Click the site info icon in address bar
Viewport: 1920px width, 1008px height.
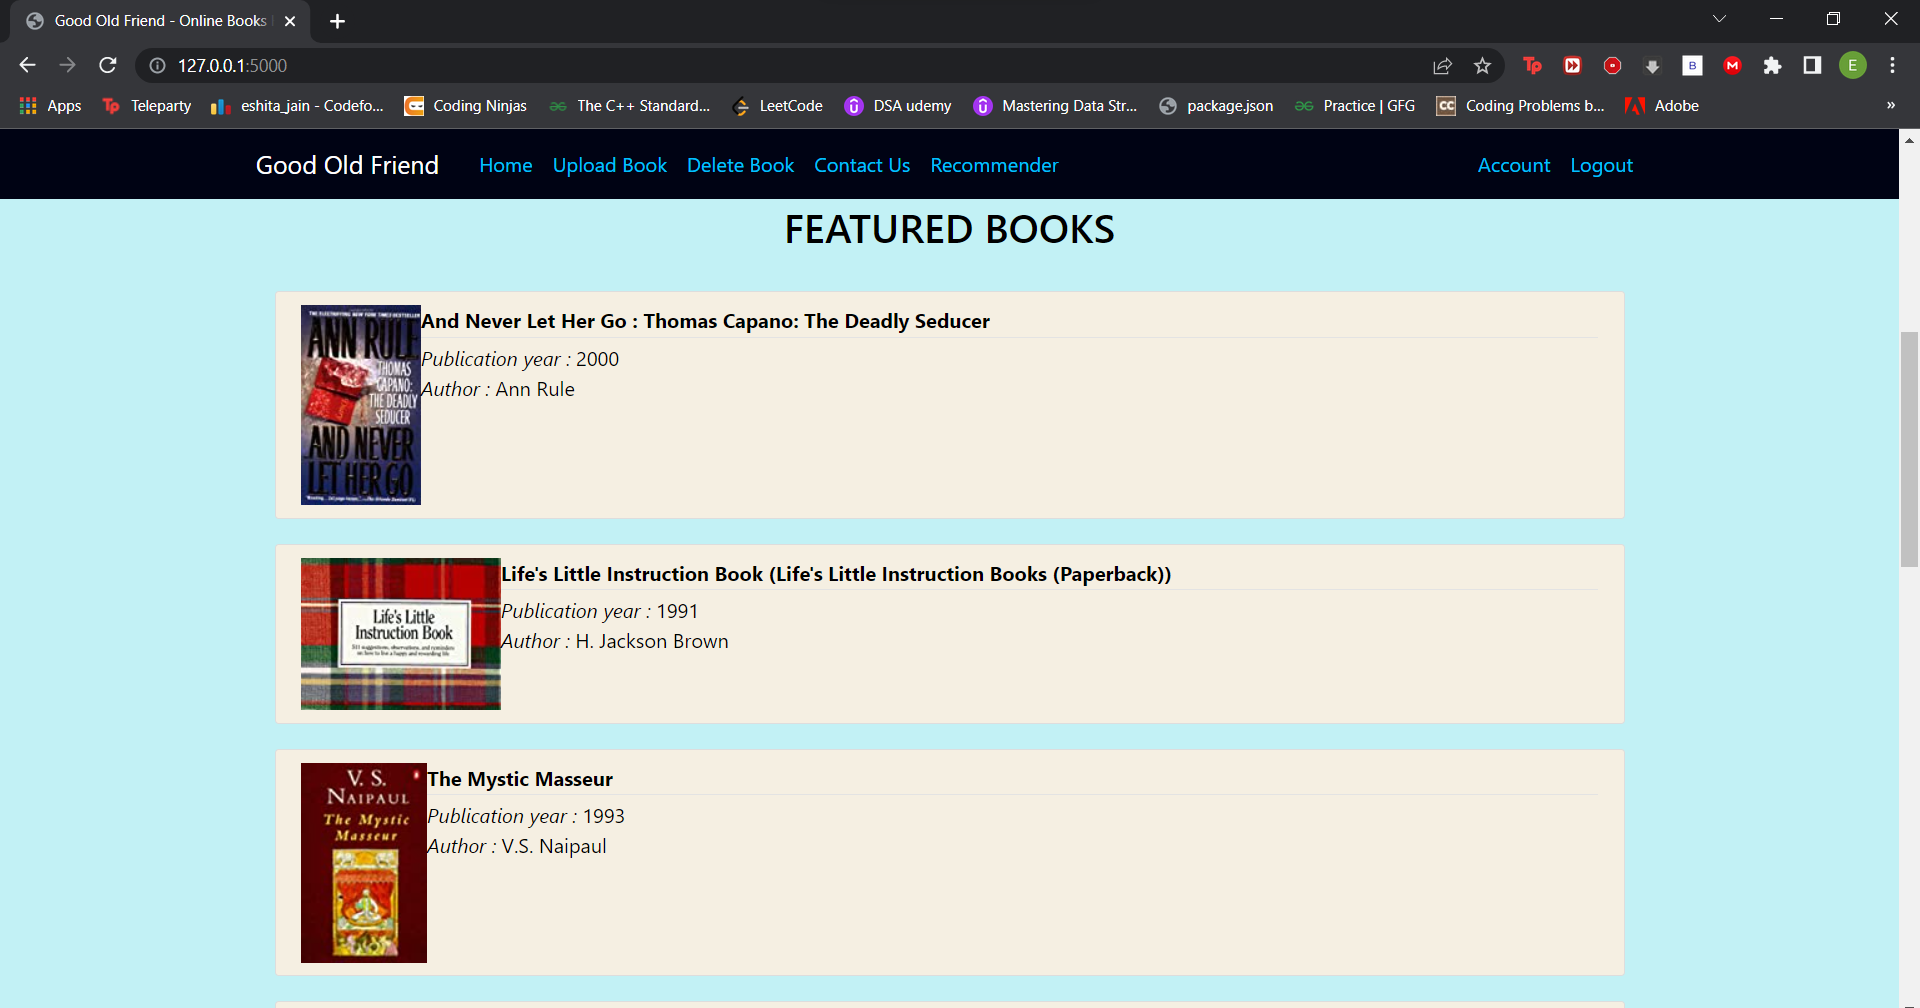pos(157,65)
